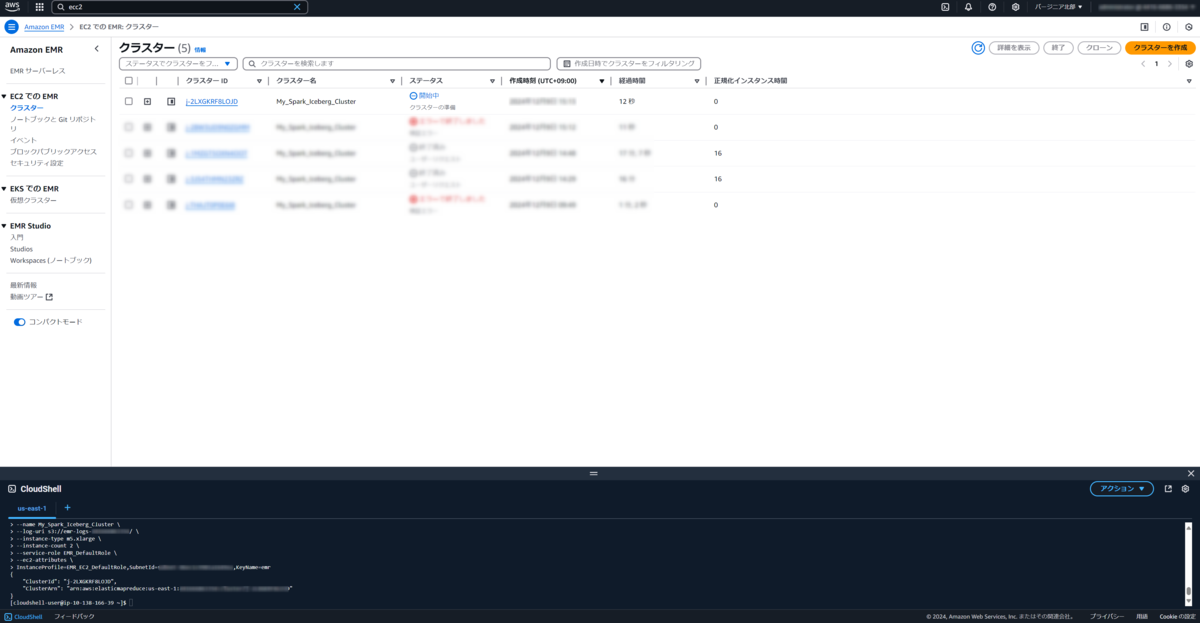Open イベント in sidebar

pos(23,140)
